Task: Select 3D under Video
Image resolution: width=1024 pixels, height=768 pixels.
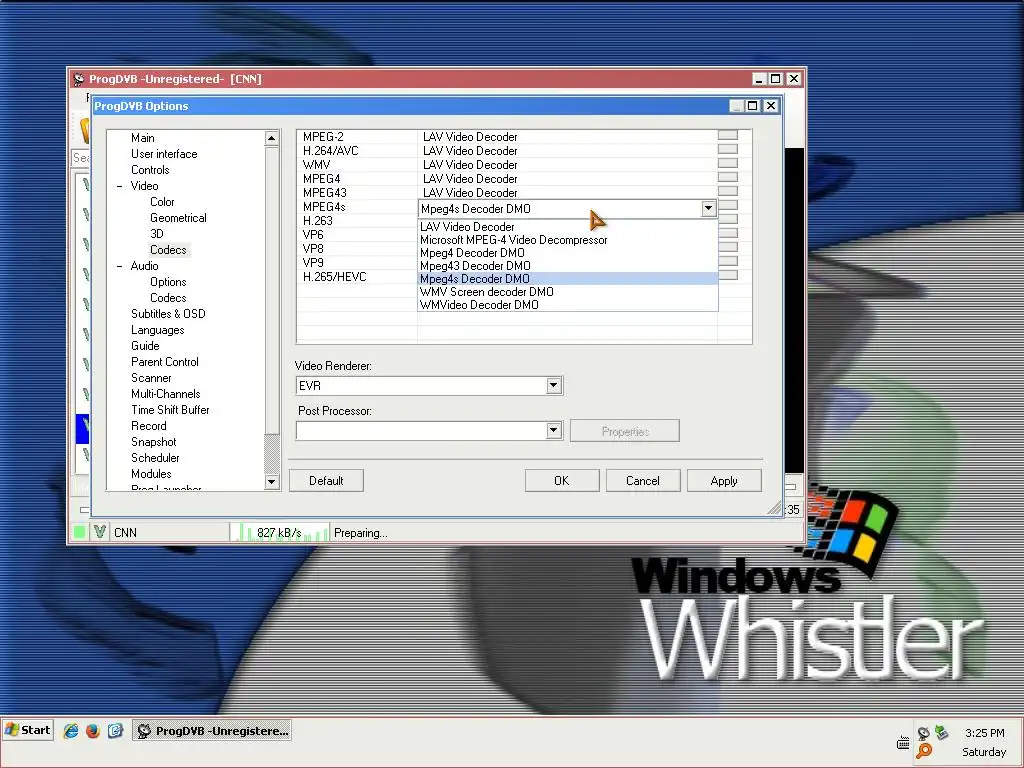Action: click(157, 234)
